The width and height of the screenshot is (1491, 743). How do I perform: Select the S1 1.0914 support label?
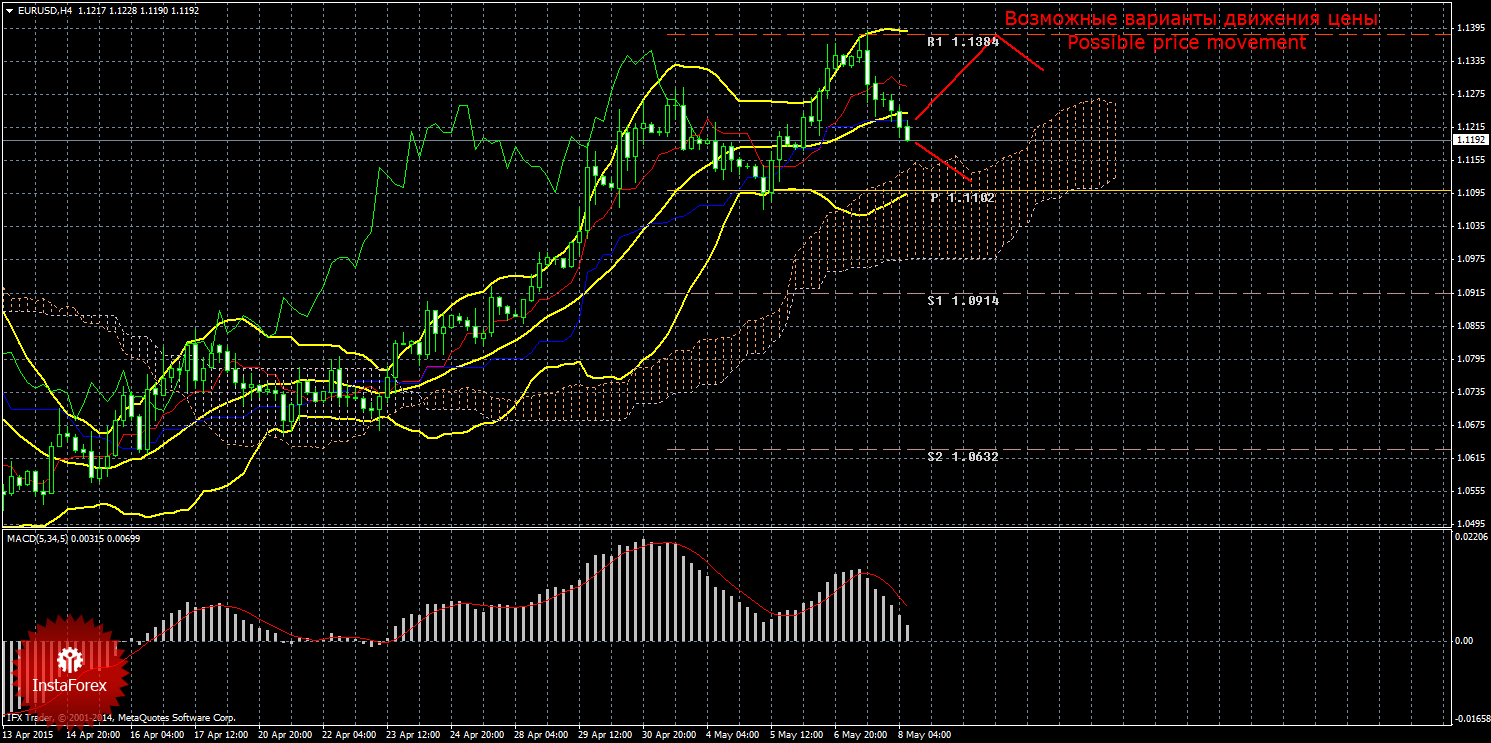click(x=963, y=300)
